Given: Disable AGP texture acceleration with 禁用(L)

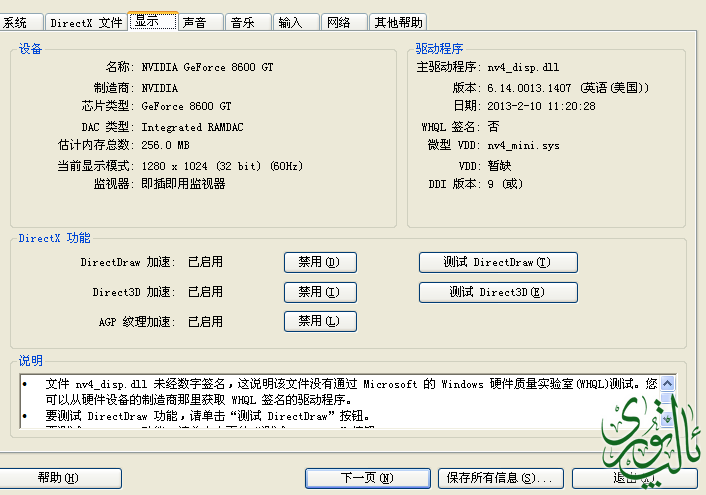Looking at the screenshot, I should coord(320,321).
